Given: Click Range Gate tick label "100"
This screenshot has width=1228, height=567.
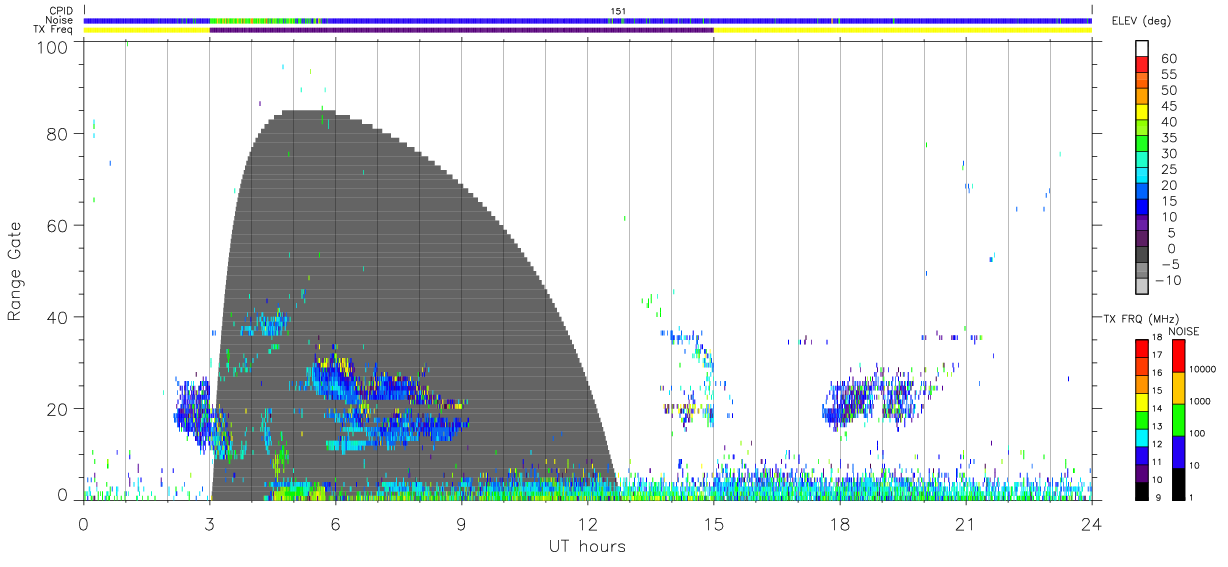Looking at the screenshot, I should [55, 47].
